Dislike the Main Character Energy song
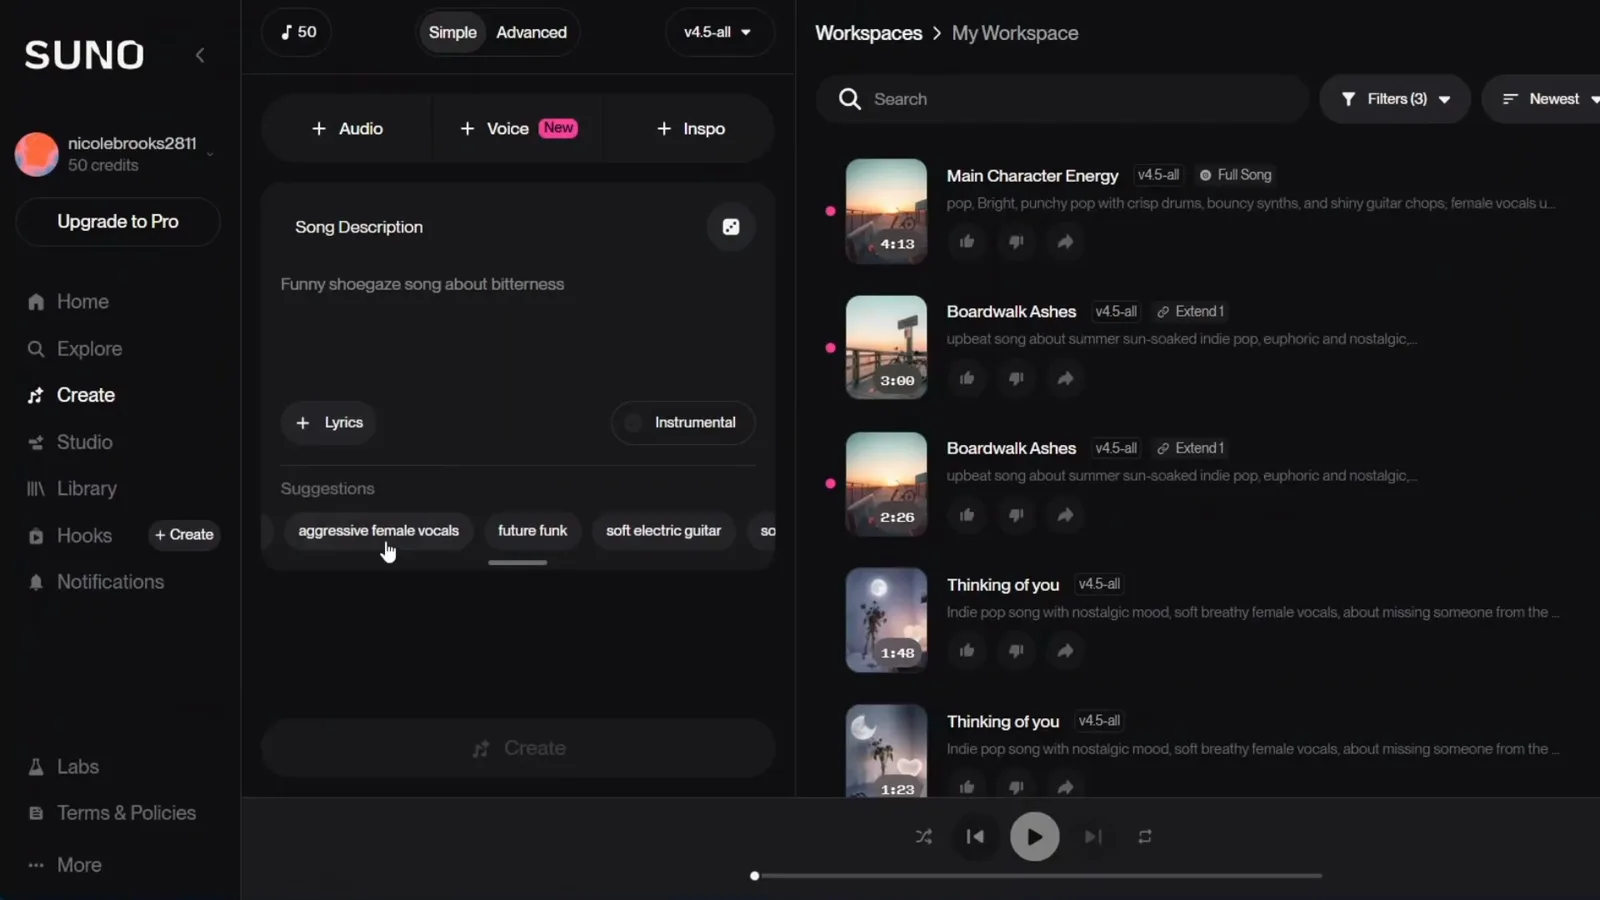 click(1016, 242)
